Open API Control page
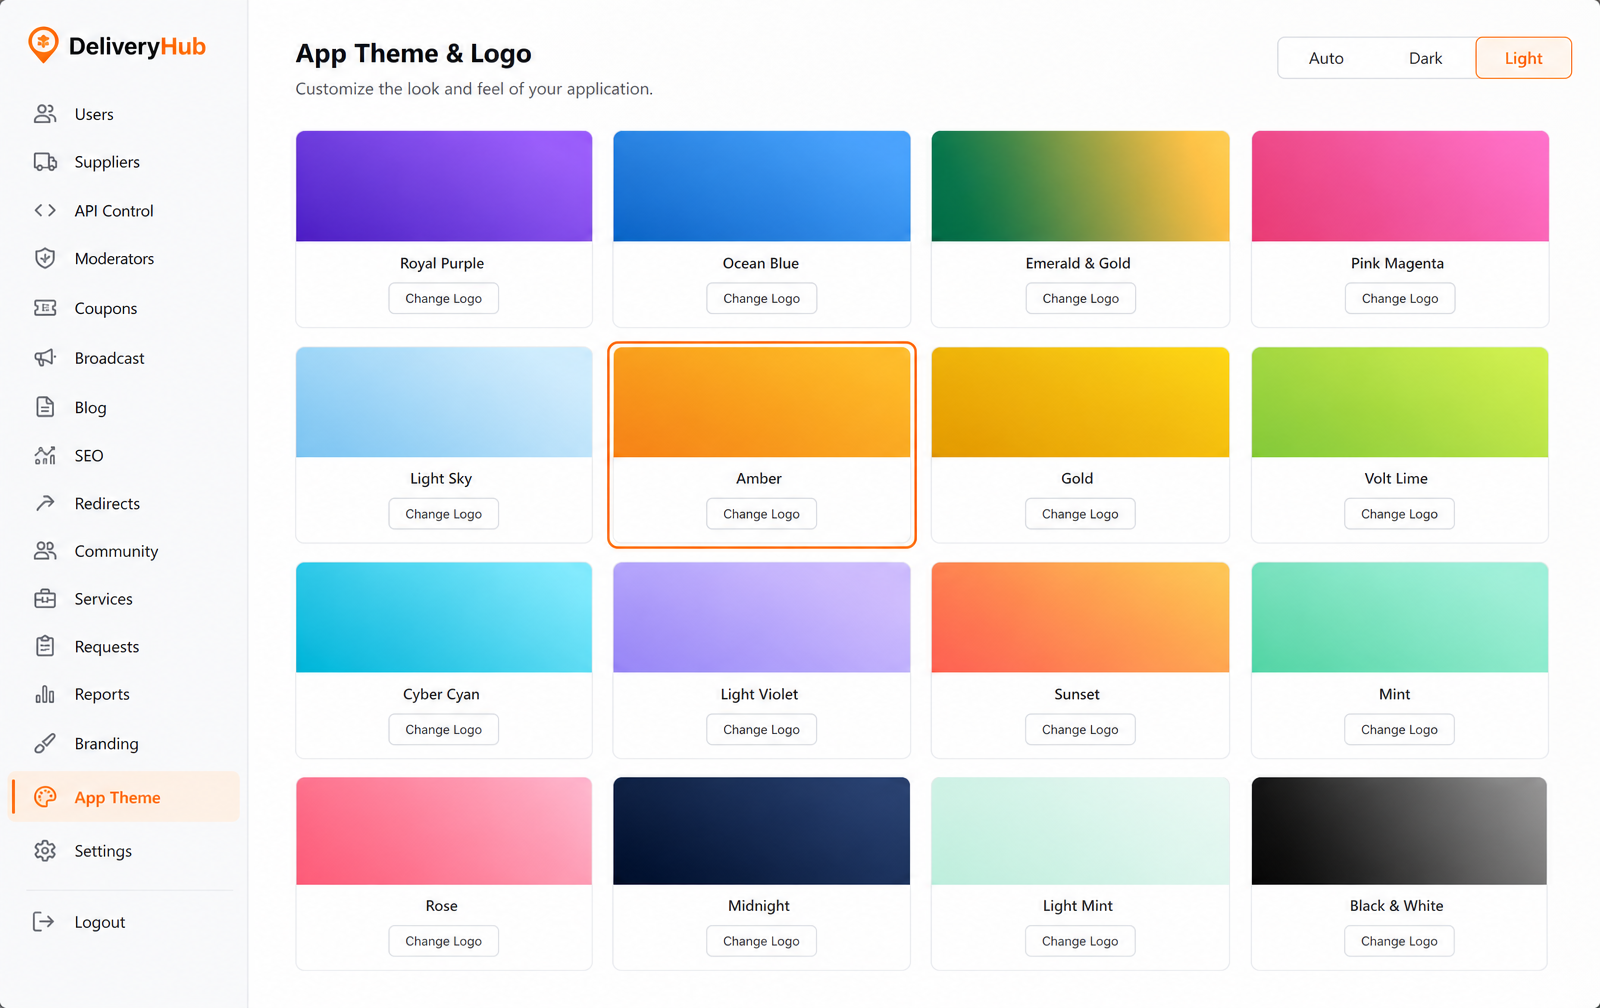1600x1008 pixels. click(114, 211)
